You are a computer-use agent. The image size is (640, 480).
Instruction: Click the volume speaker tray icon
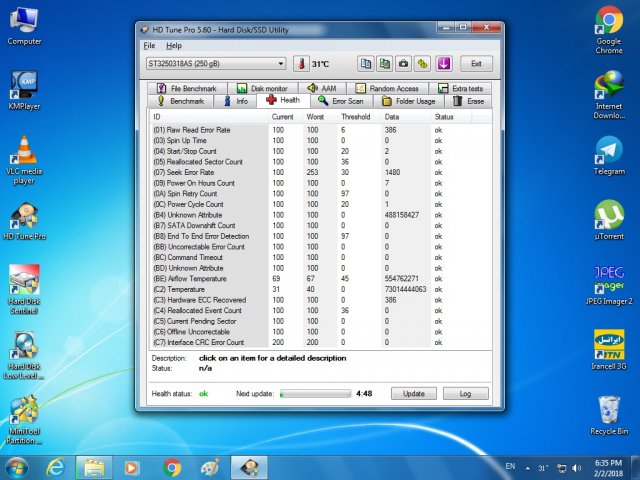577,468
